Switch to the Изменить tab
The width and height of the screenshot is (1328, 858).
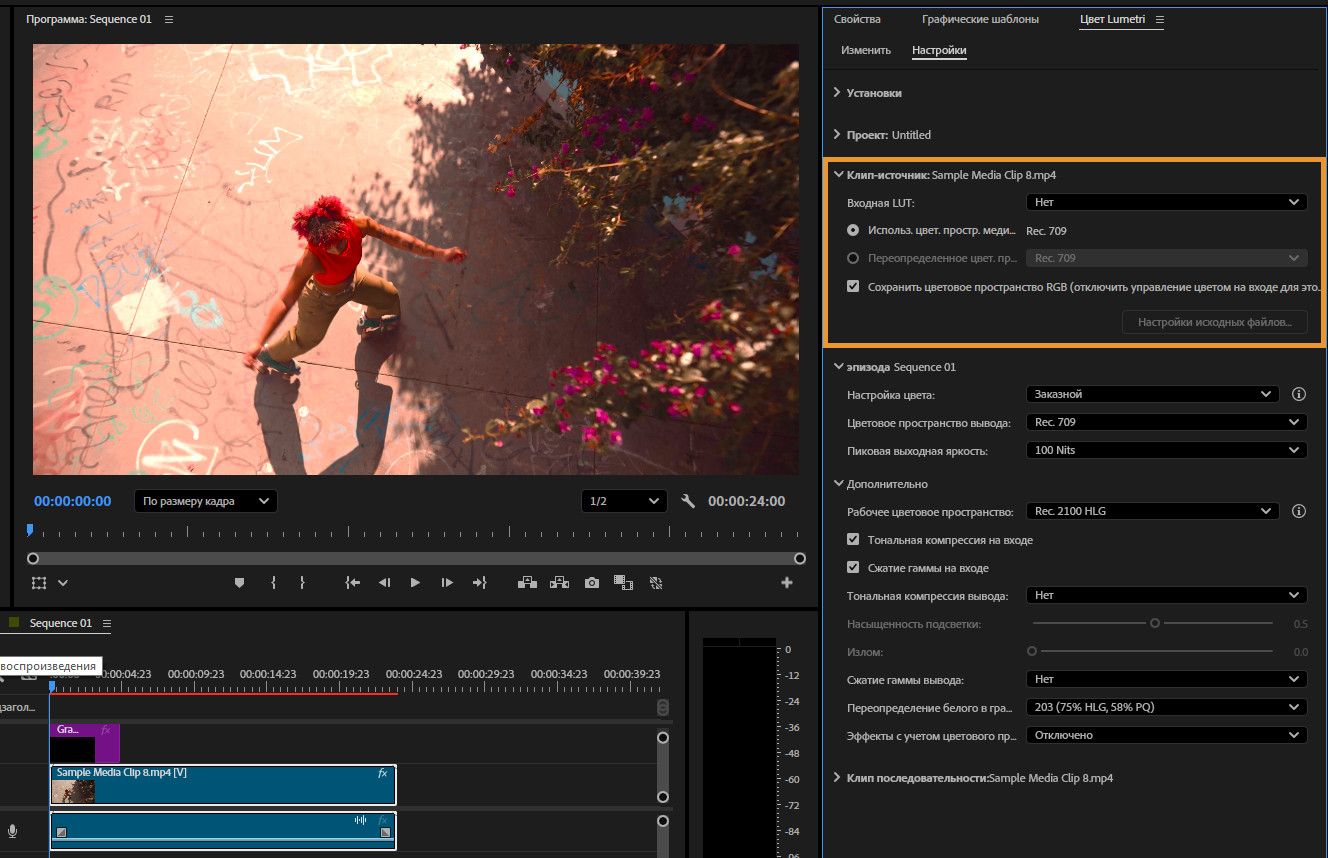865,50
